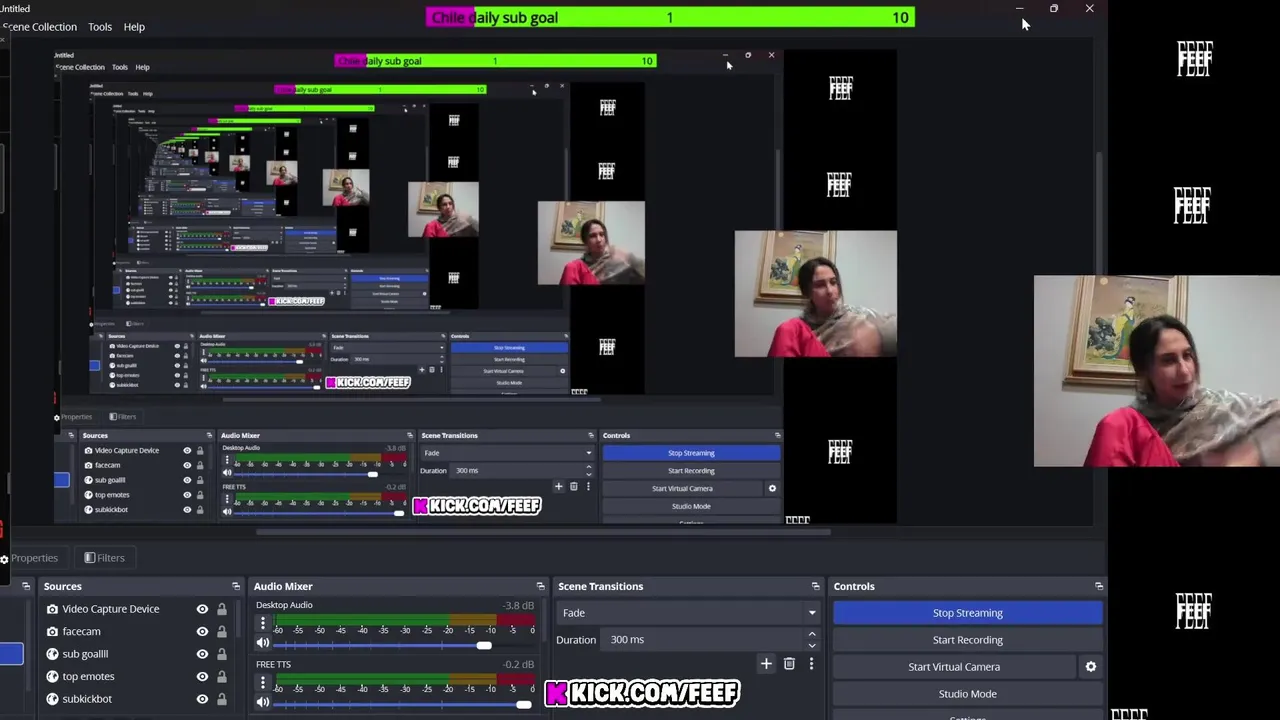Screen dimensions: 1280x720
Task: Open FREE TTS three-dot options menu
Action: pos(263,683)
